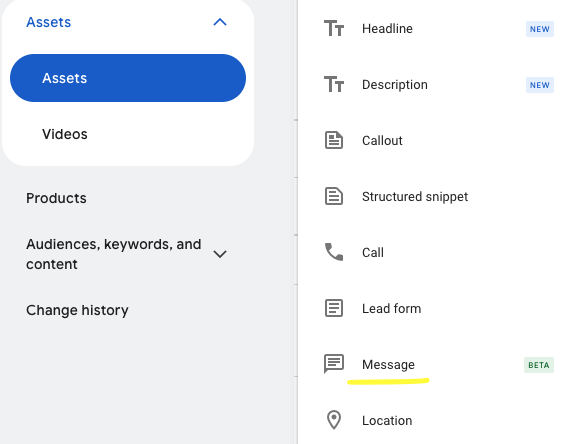Choose the Call asset type
This screenshot has width=578, height=444.
373,253
